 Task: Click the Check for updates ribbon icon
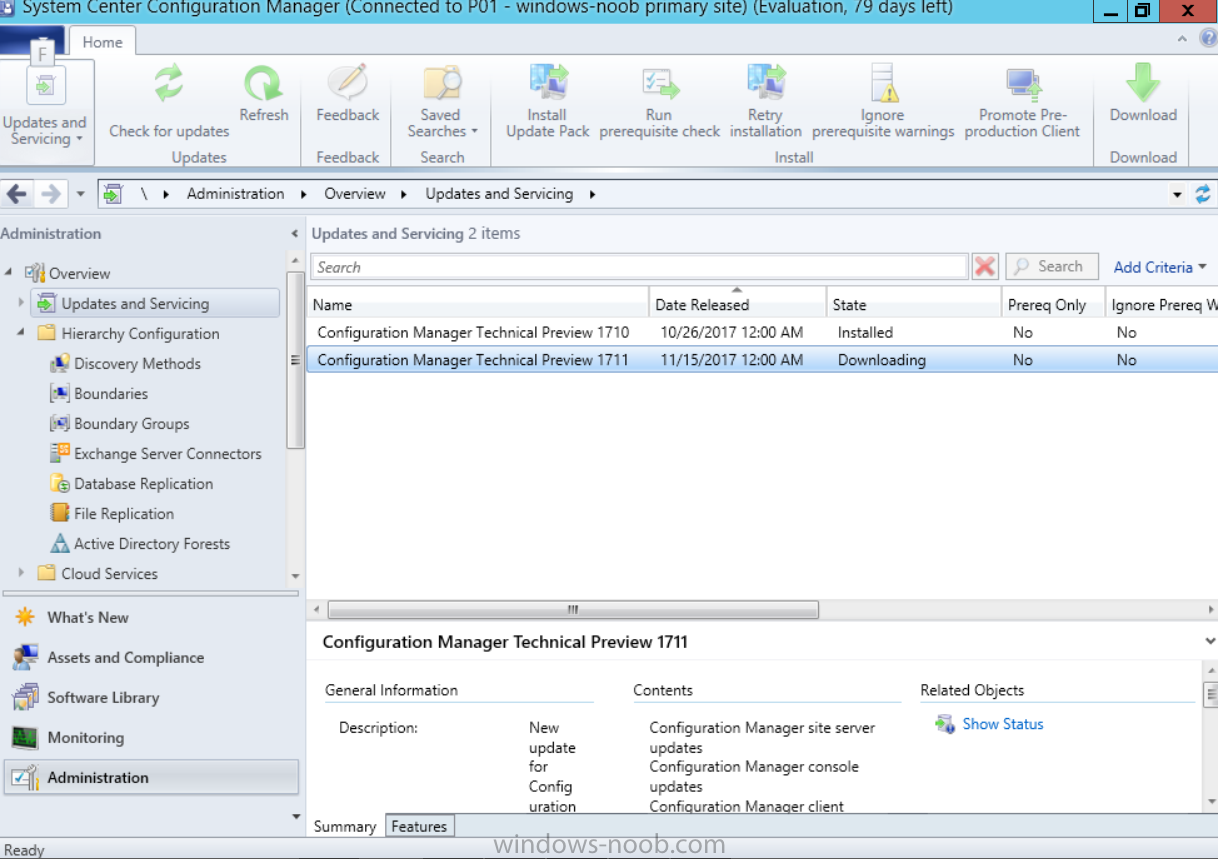(168, 83)
